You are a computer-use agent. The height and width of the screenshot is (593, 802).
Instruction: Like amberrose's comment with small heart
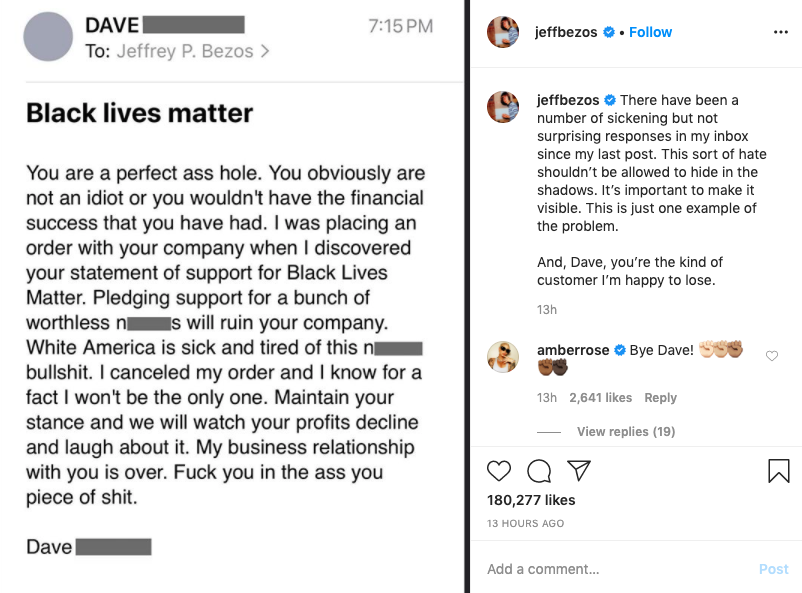click(772, 356)
